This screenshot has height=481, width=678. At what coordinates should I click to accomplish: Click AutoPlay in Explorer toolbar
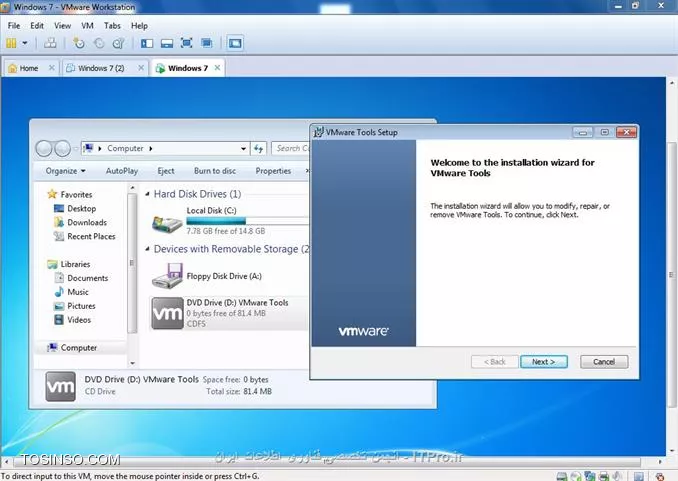point(122,171)
